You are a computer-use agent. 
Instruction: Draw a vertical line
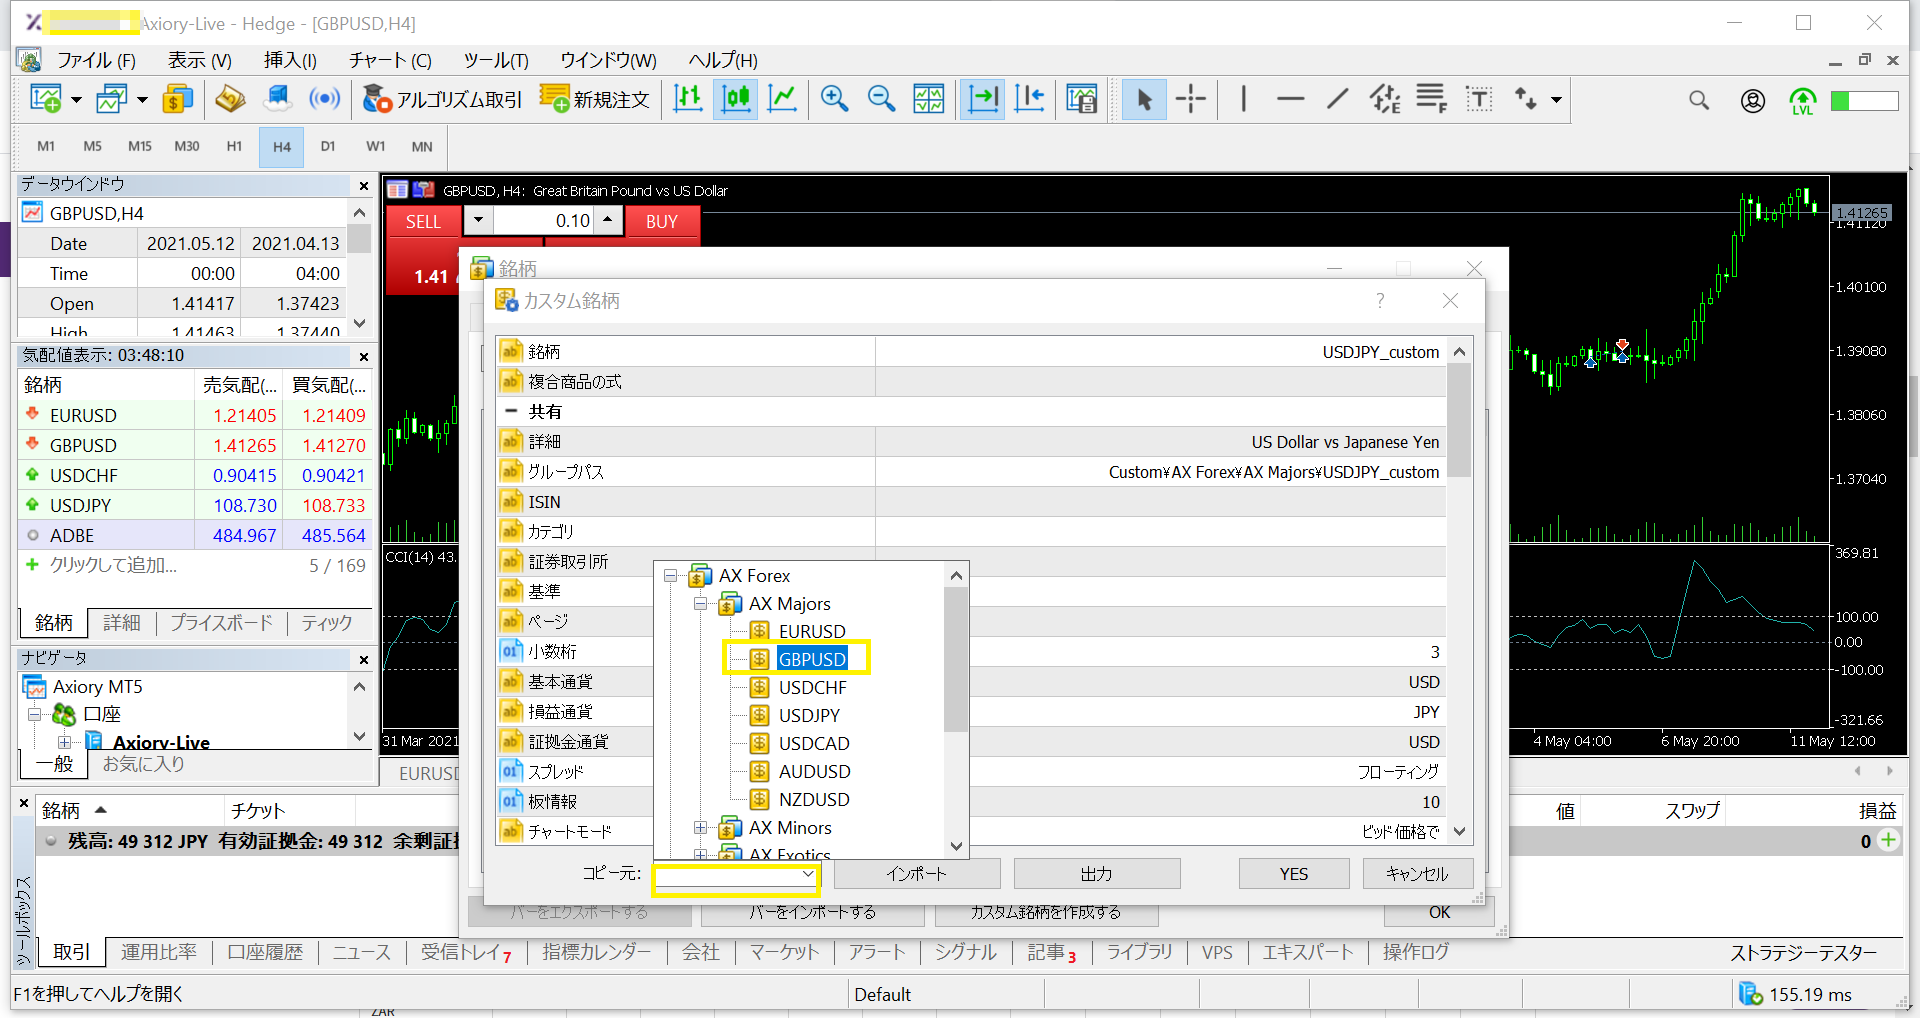[x=1243, y=99]
